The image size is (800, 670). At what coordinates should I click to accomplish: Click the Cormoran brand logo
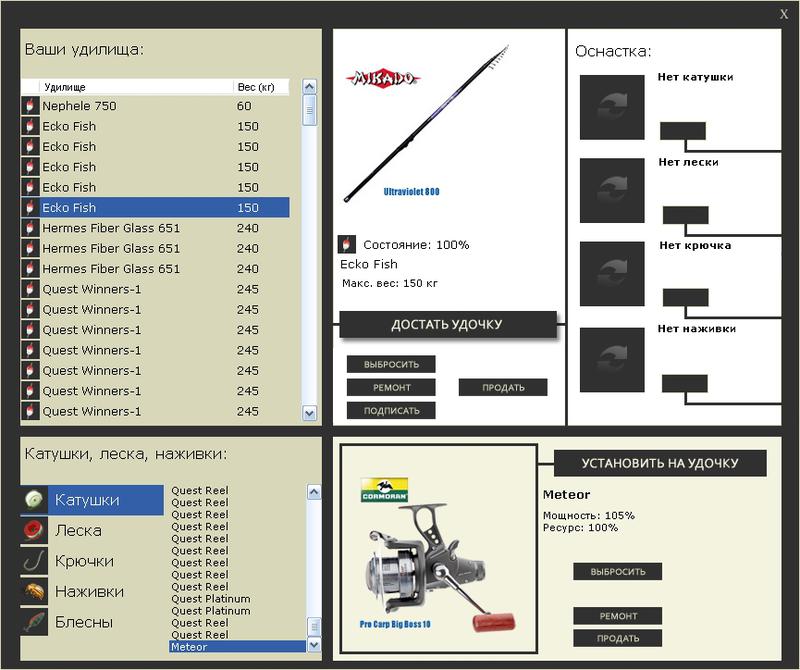[x=384, y=490]
